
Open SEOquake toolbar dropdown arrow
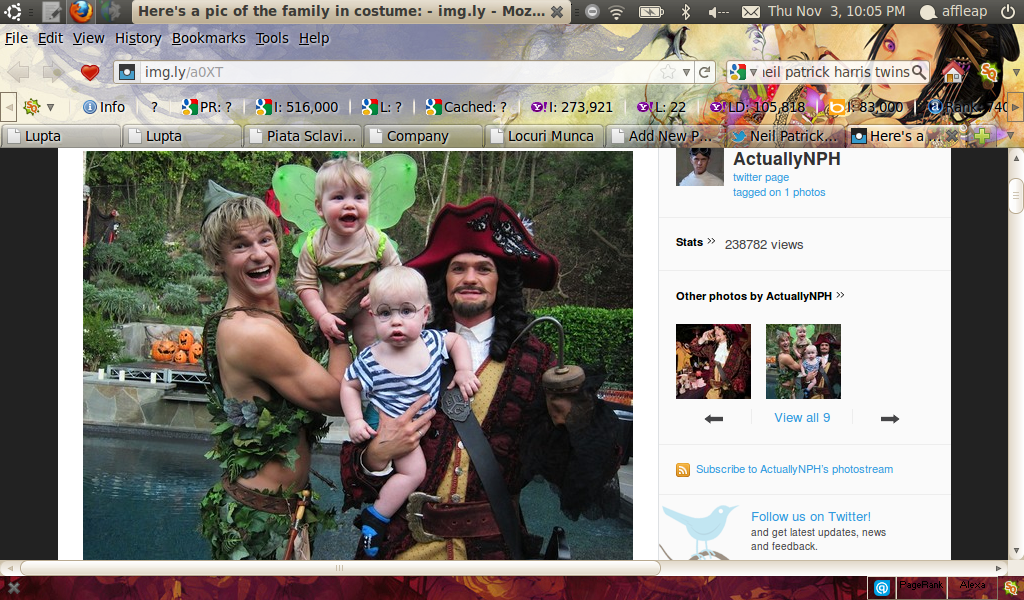50,107
